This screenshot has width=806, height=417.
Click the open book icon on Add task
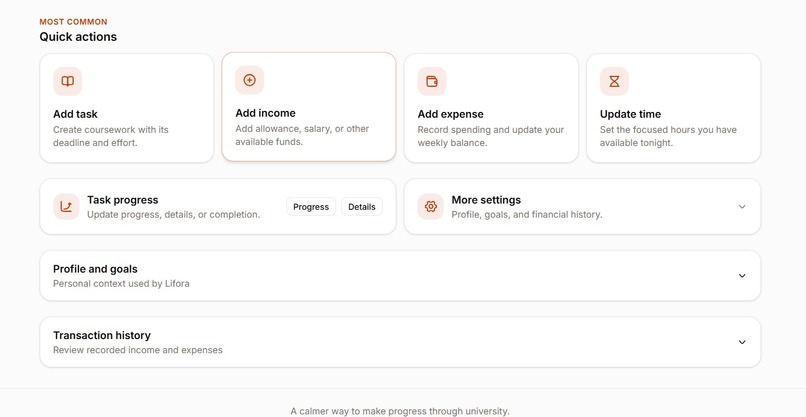click(x=67, y=81)
